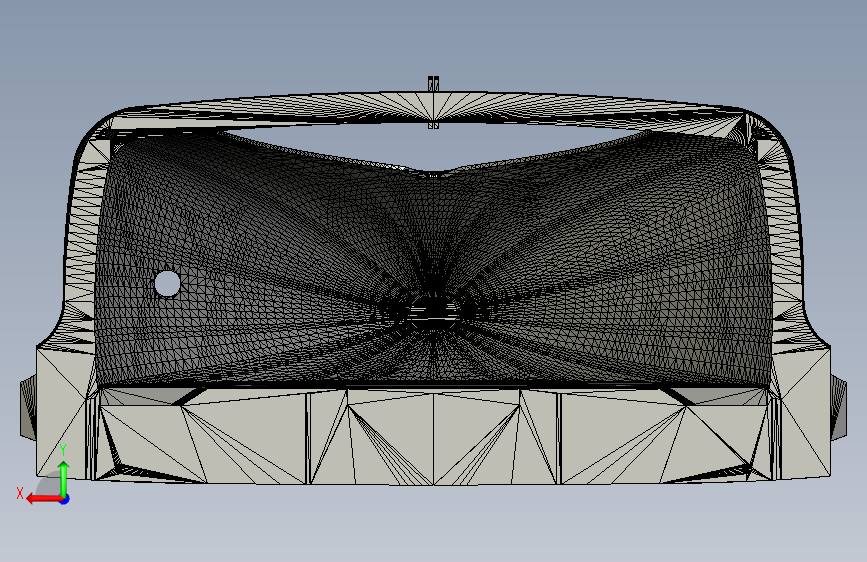Click the green Y axis arrow of triad
The height and width of the screenshot is (562, 867).
(x=64, y=478)
